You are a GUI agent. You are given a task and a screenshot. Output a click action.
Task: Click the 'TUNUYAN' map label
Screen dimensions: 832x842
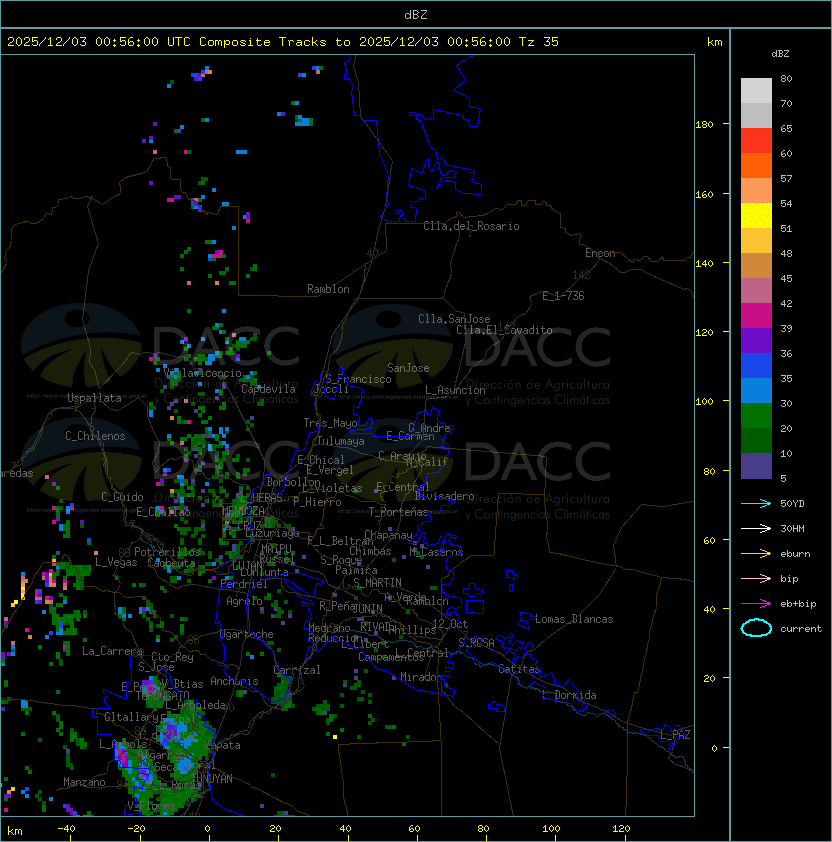pos(212,779)
